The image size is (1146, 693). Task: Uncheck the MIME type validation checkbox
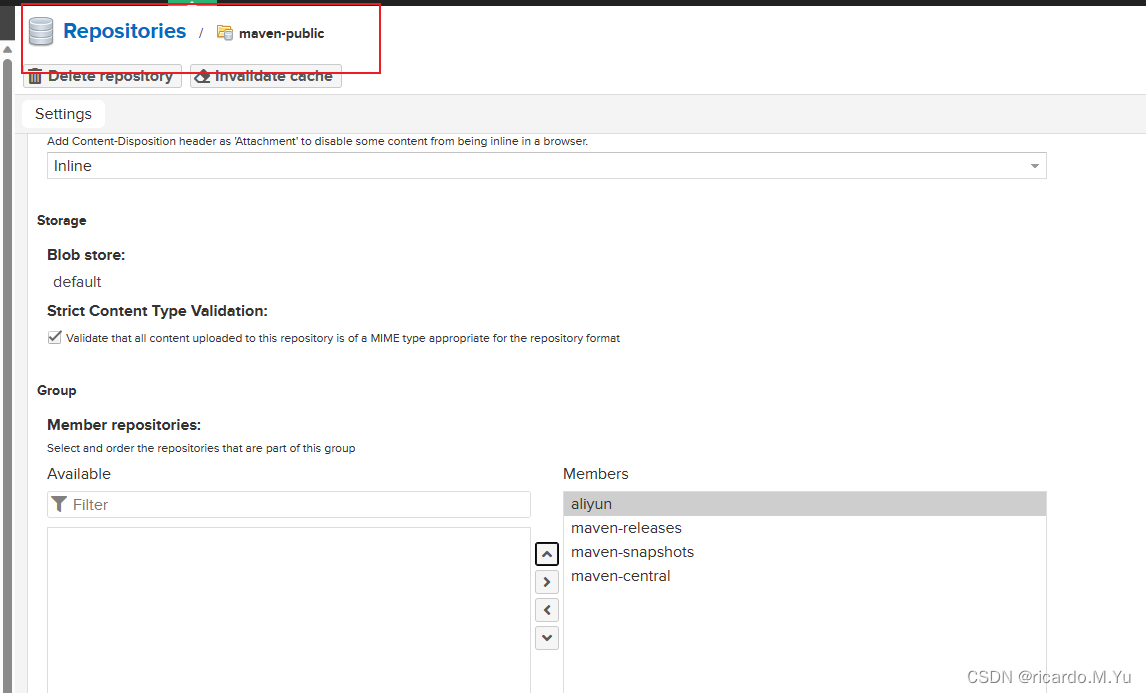(x=54, y=336)
